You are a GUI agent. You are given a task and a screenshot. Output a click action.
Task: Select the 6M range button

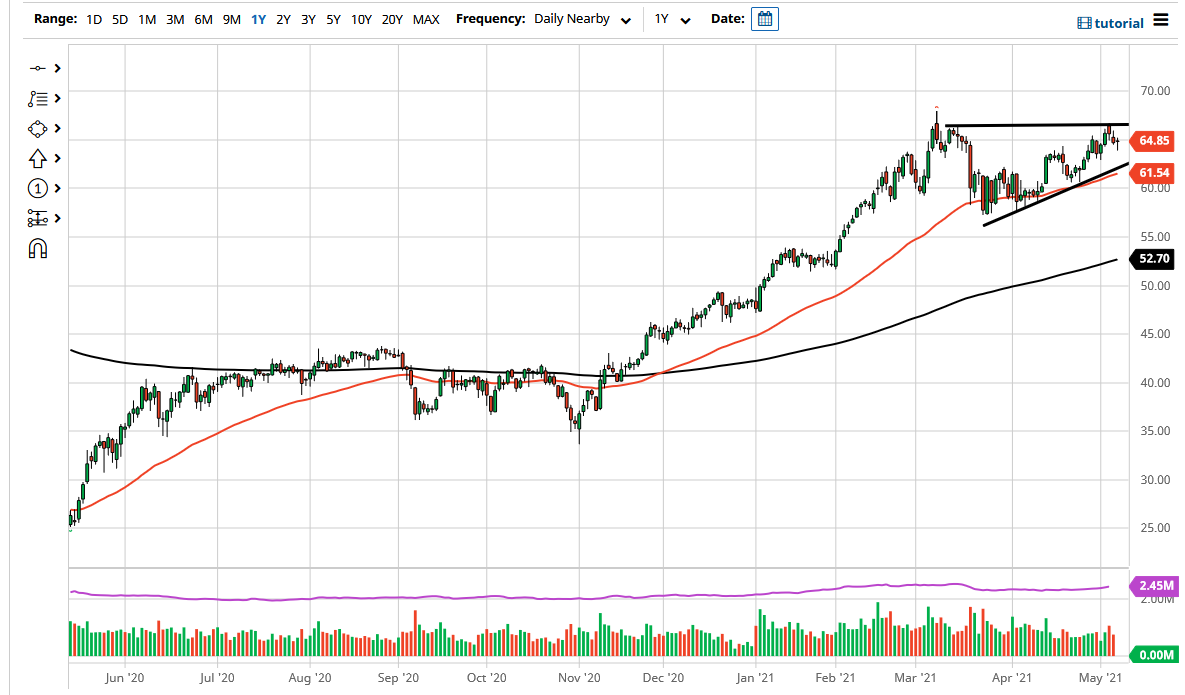(203, 18)
